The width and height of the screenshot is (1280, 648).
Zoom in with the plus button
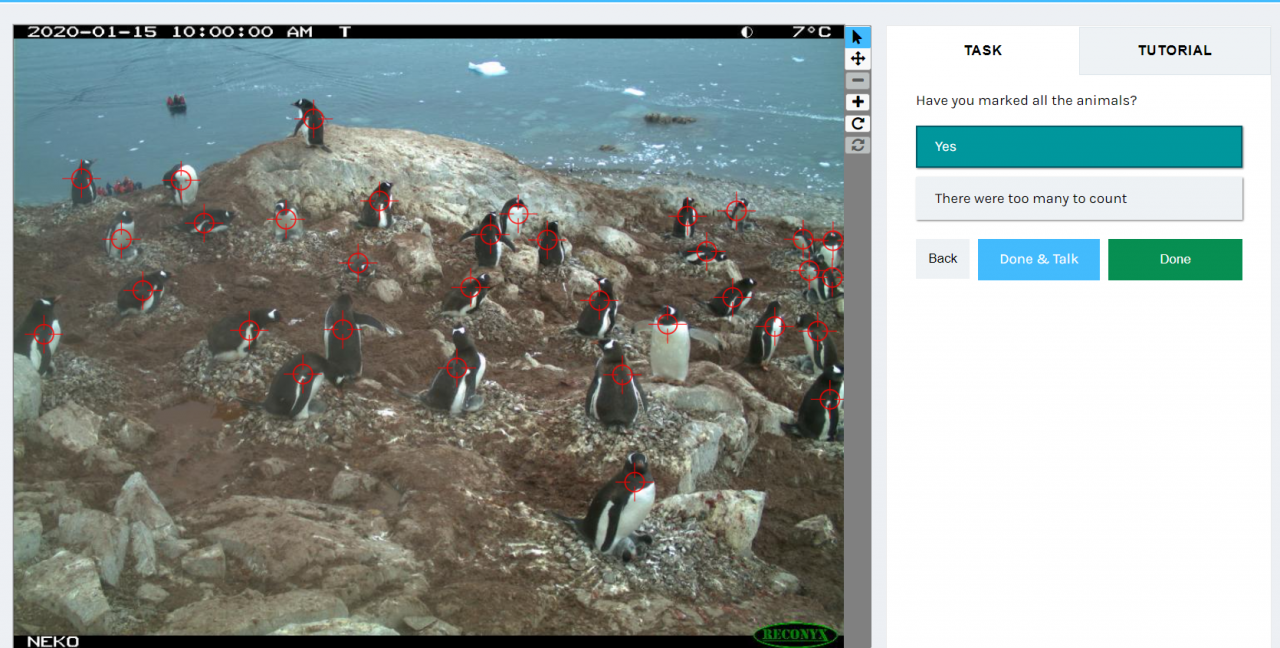[x=858, y=102]
